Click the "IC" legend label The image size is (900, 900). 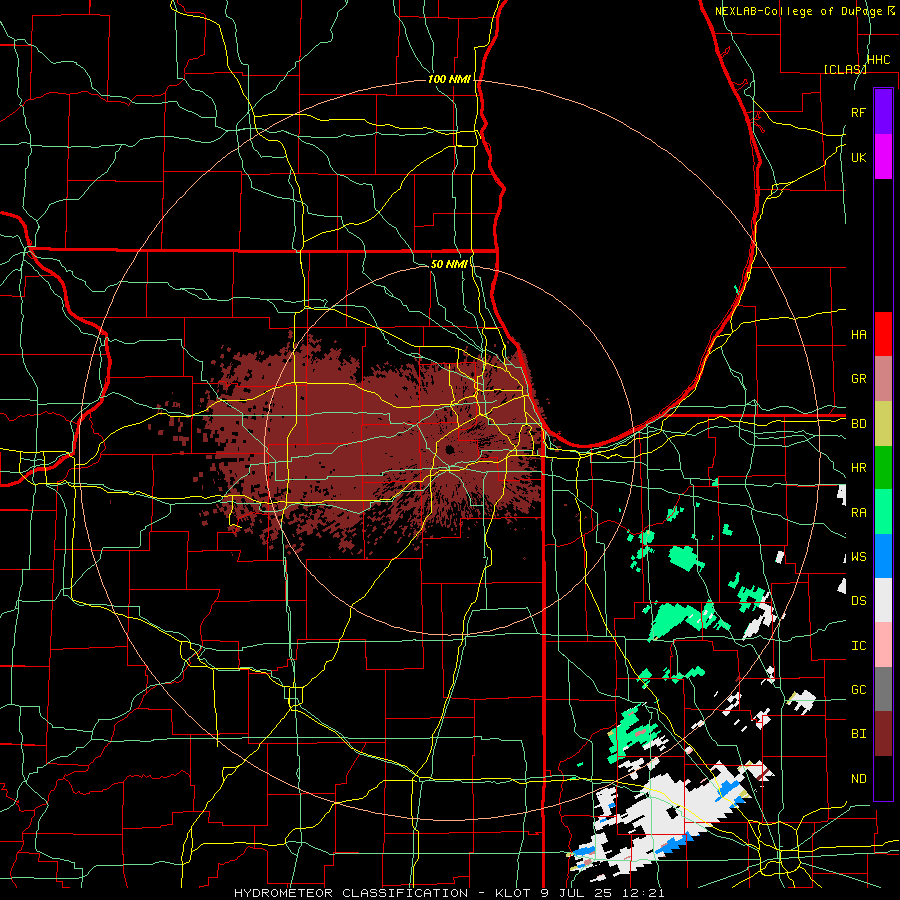(858, 646)
